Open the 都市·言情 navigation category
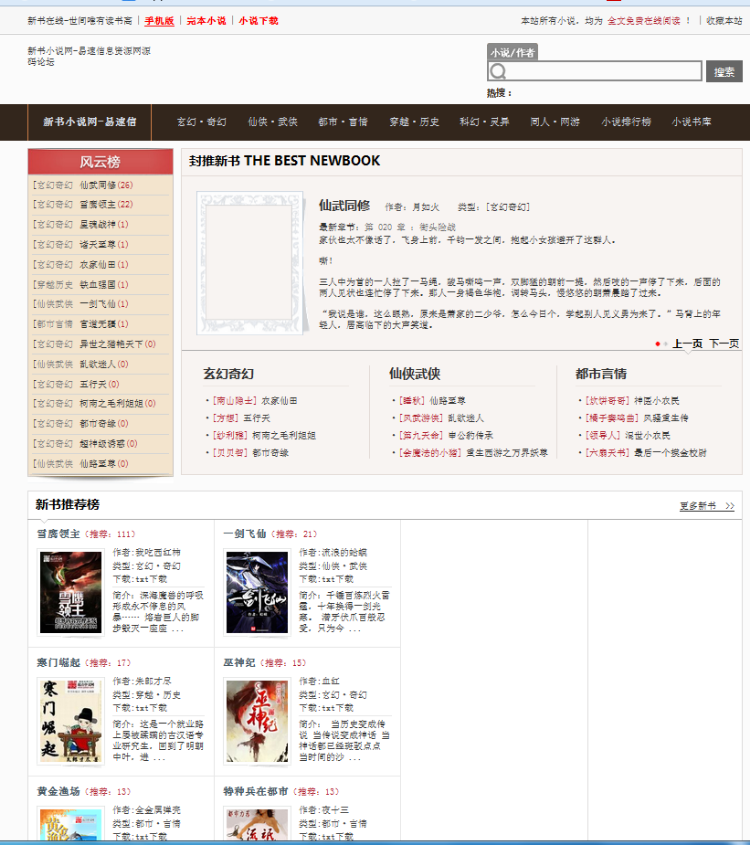The width and height of the screenshot is (750, 845). (x=343, y=122)
